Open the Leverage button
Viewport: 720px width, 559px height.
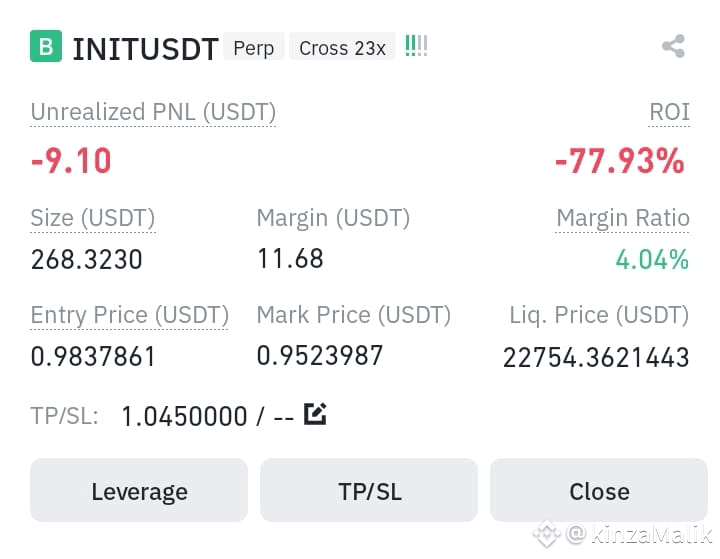(139, 490)
